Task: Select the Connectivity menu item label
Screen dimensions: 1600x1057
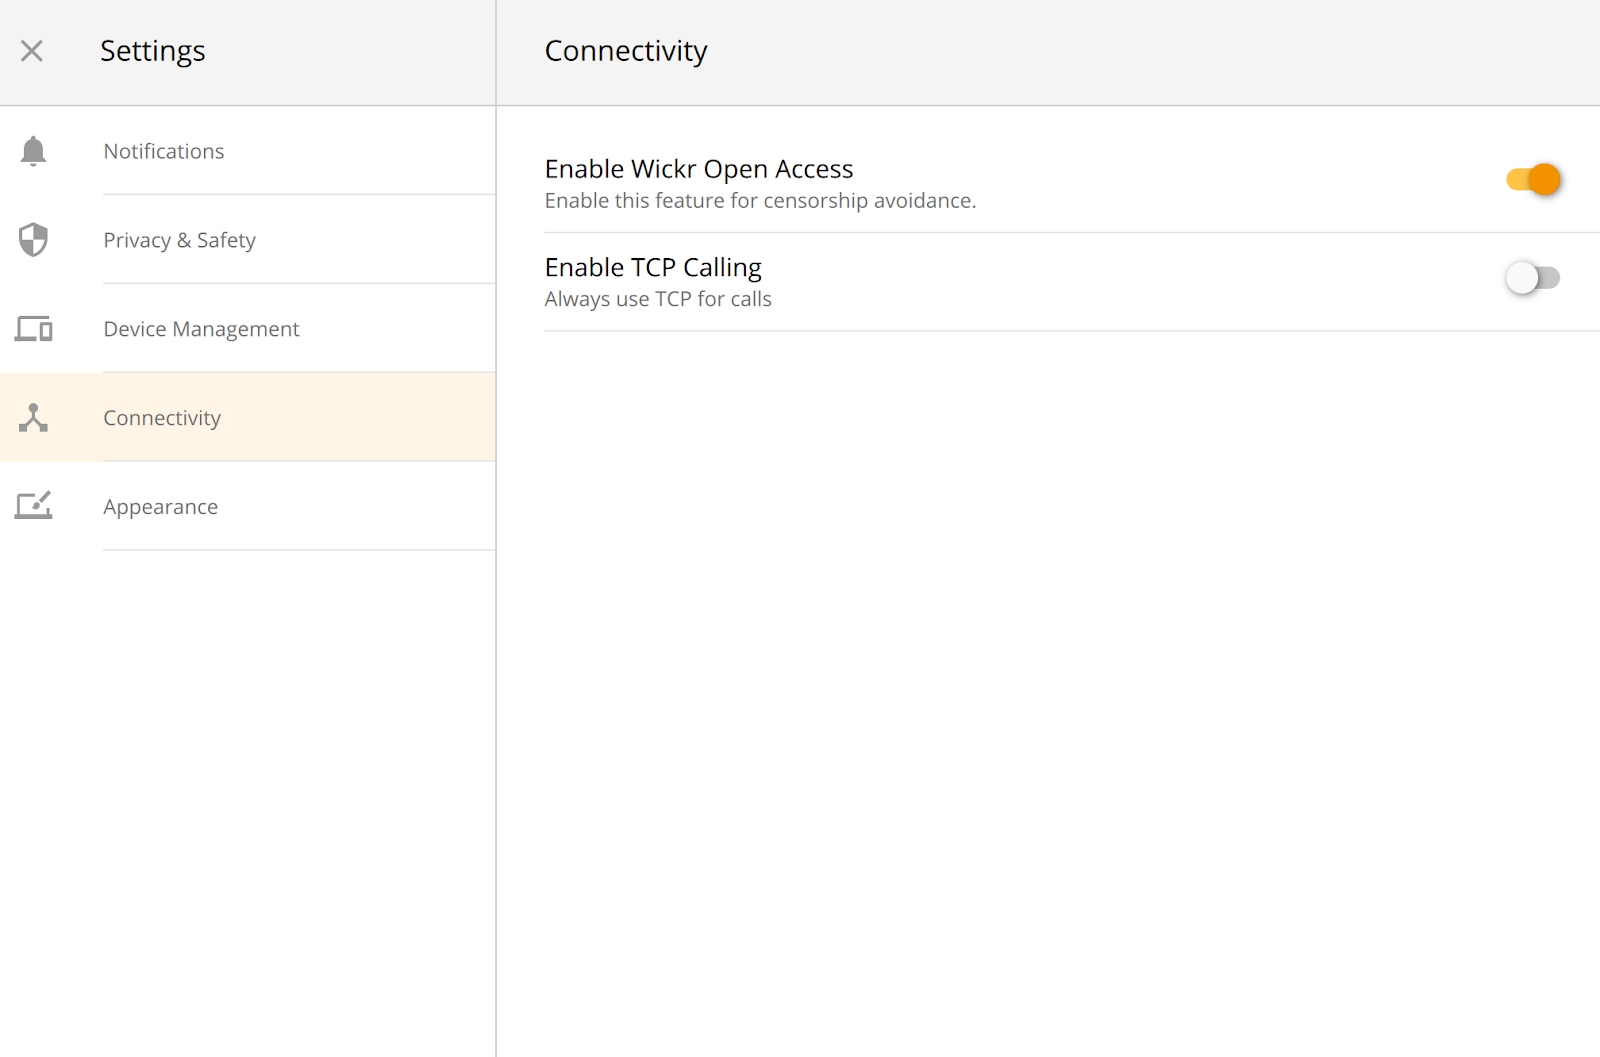Action: 162,418
